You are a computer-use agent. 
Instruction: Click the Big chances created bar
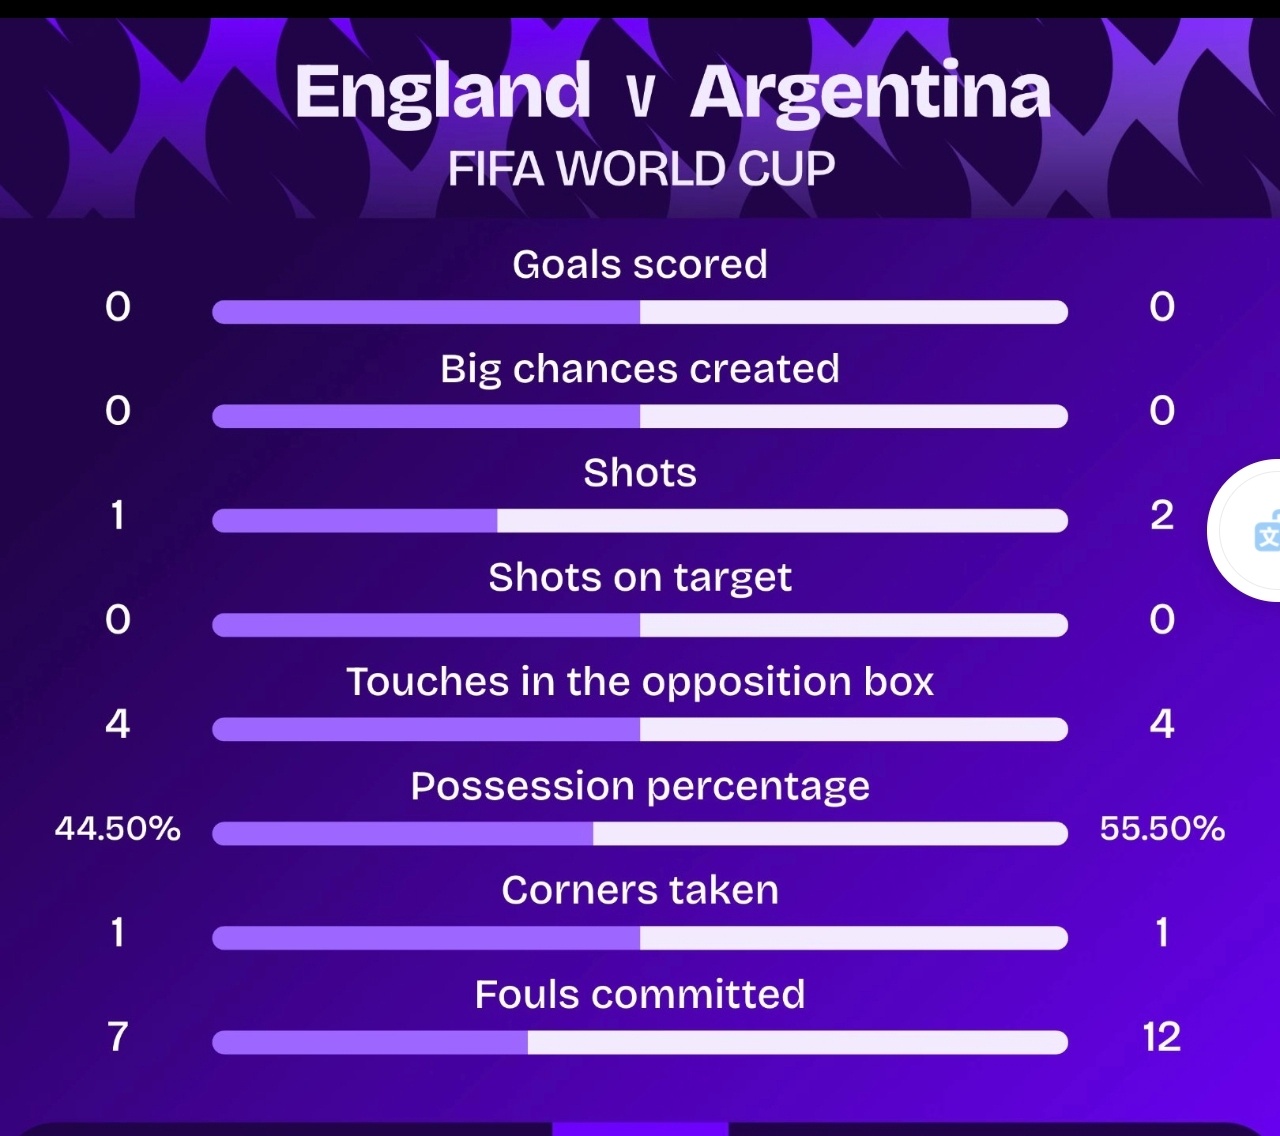point(640,416)
